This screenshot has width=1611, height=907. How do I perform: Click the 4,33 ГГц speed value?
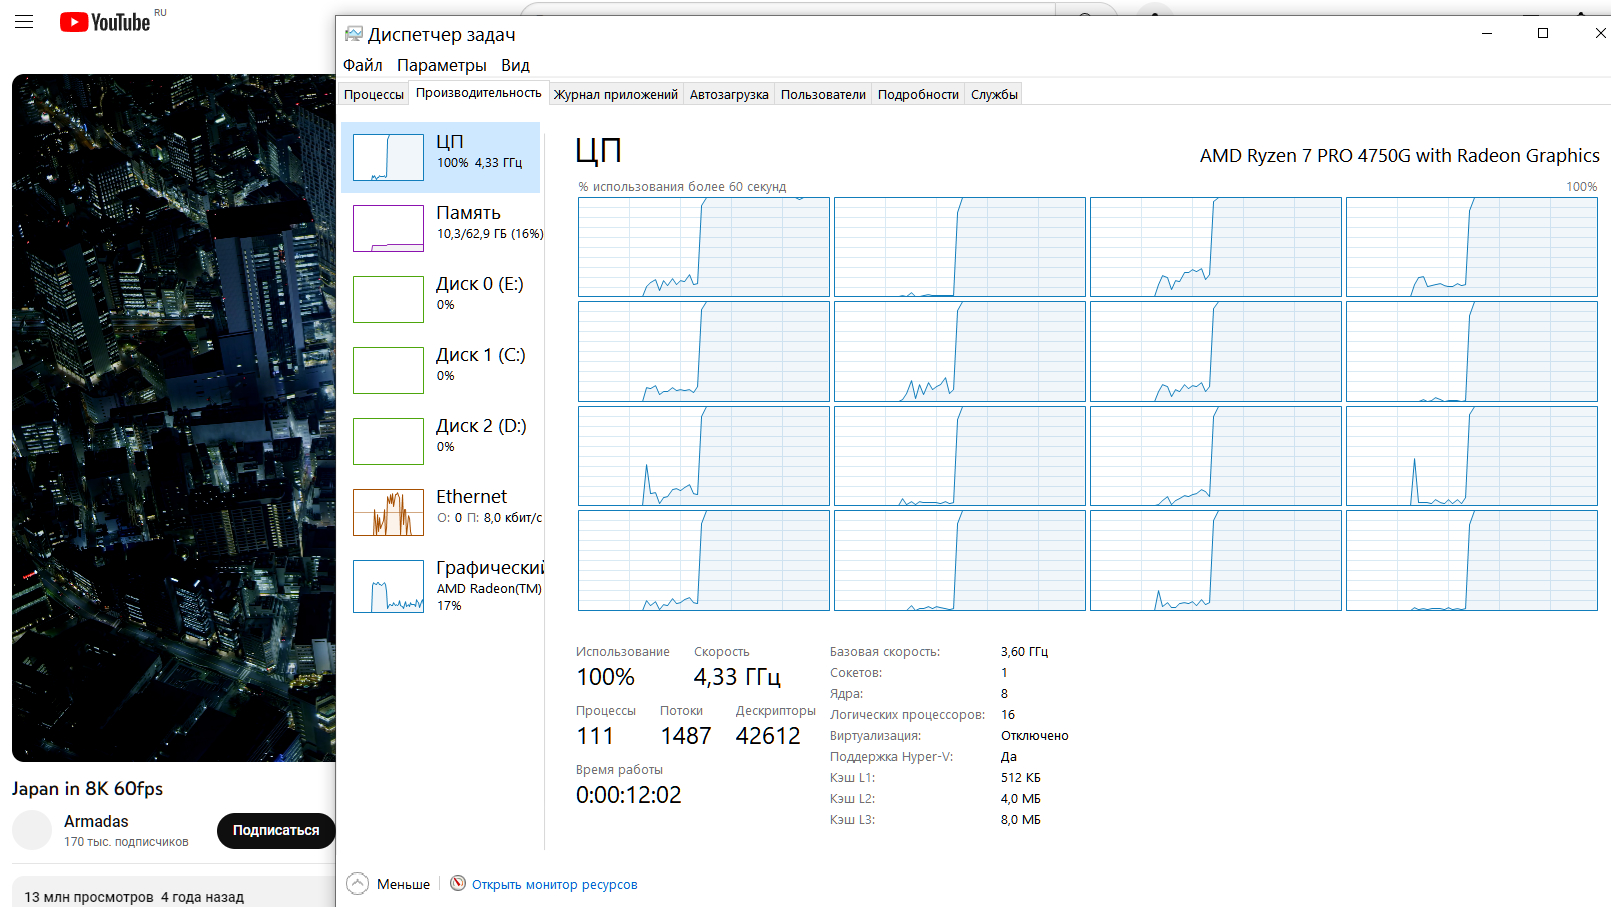[737, 677]
